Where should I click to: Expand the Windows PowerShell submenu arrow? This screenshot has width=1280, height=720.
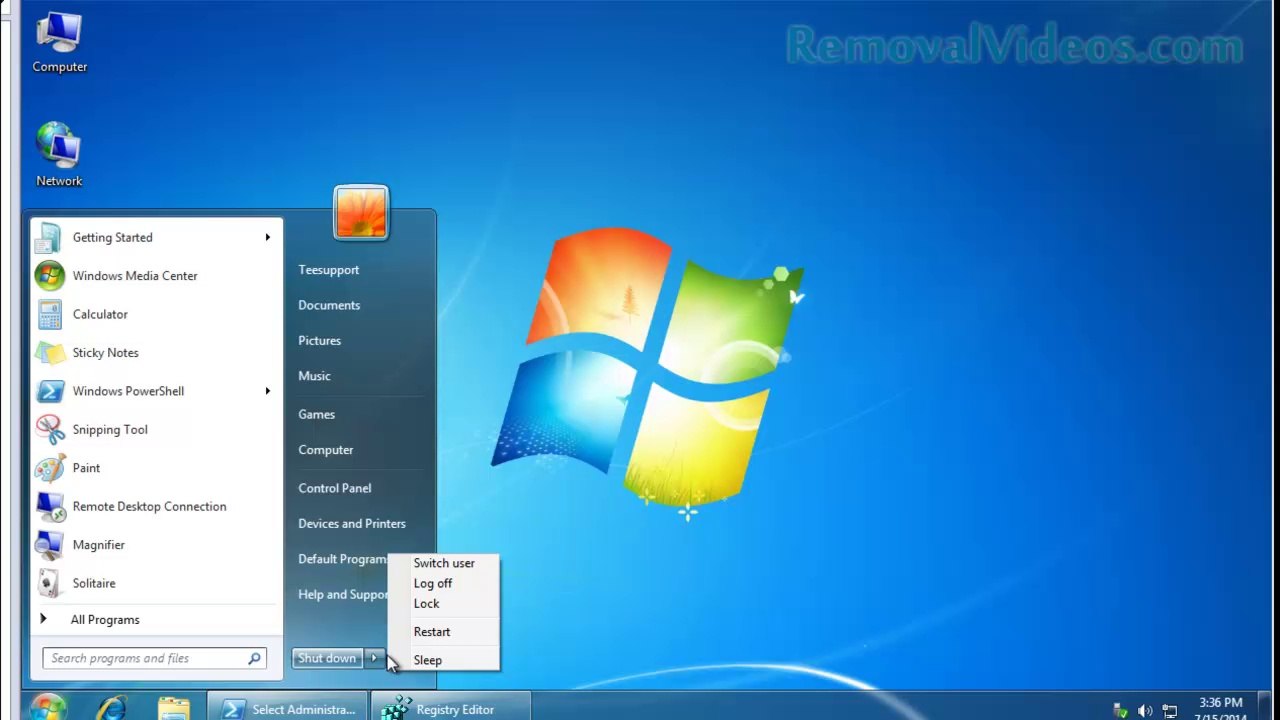click(267, 391)
